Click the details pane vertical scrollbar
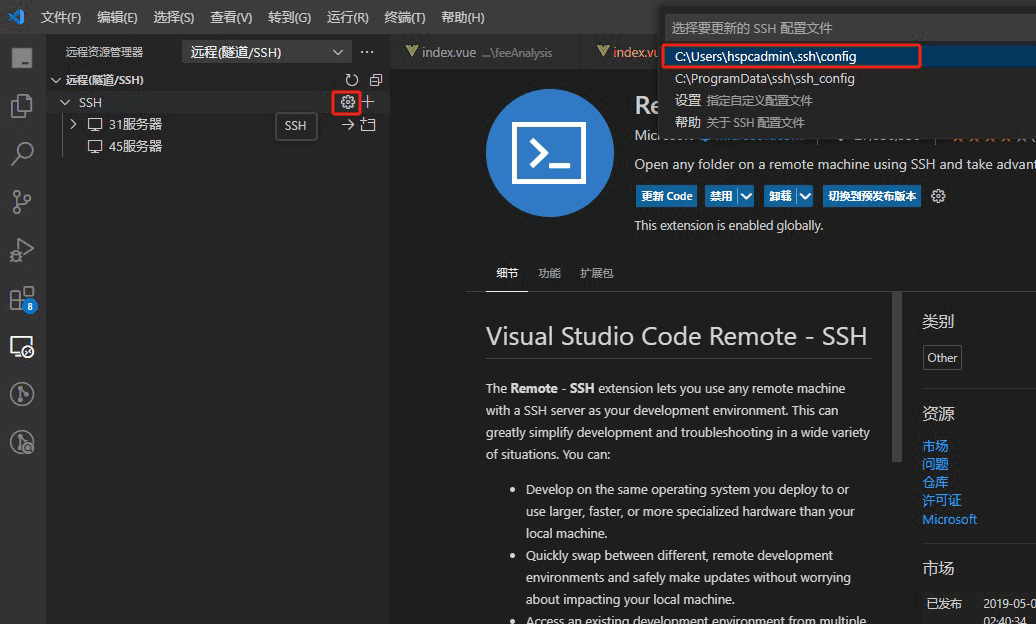 (x=897, y=377)
